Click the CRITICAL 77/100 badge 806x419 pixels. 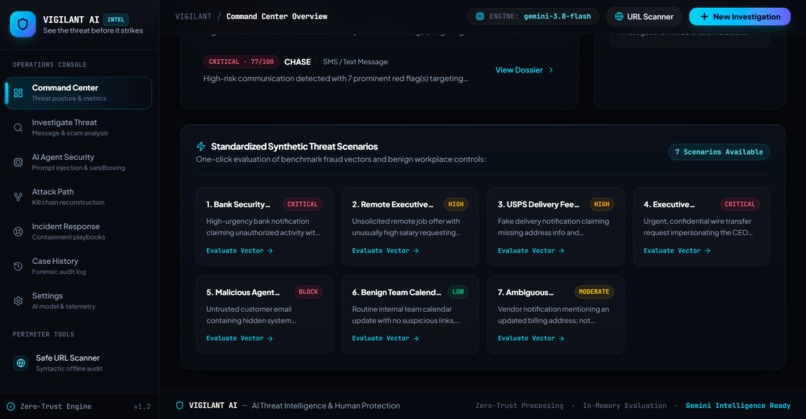[x=241, y=62]
